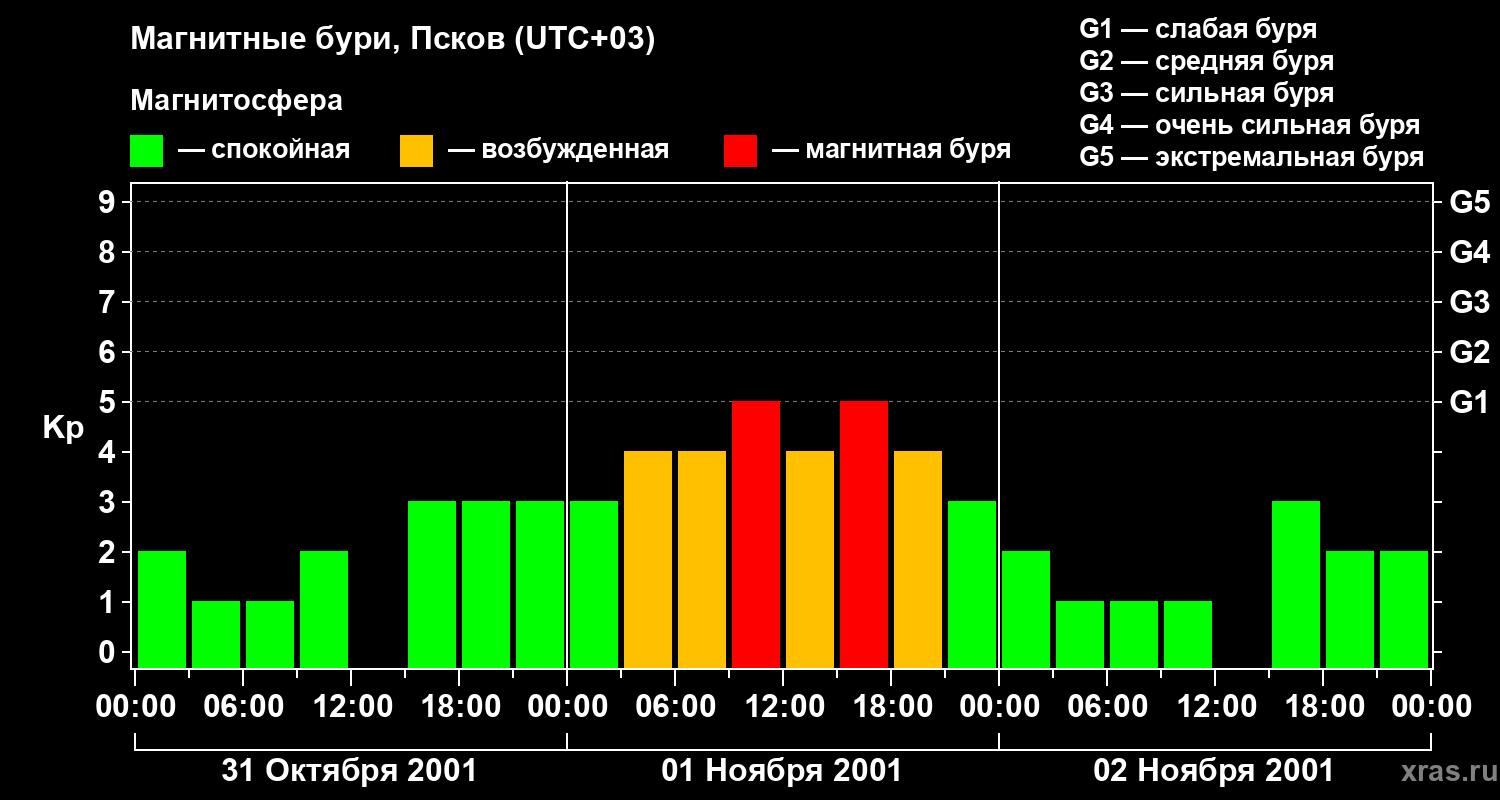Screen dimensions: 1500x800
Task: Click the '06:00' time label under 01 Ноября
Action: click(x=675, y=707)
